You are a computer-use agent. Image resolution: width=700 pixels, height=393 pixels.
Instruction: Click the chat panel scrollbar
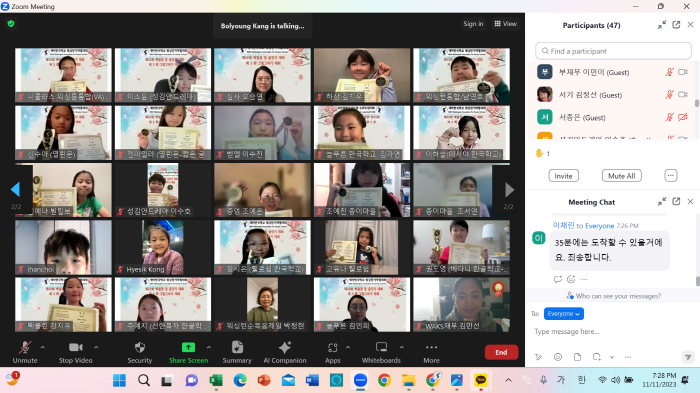click(697, 281)
